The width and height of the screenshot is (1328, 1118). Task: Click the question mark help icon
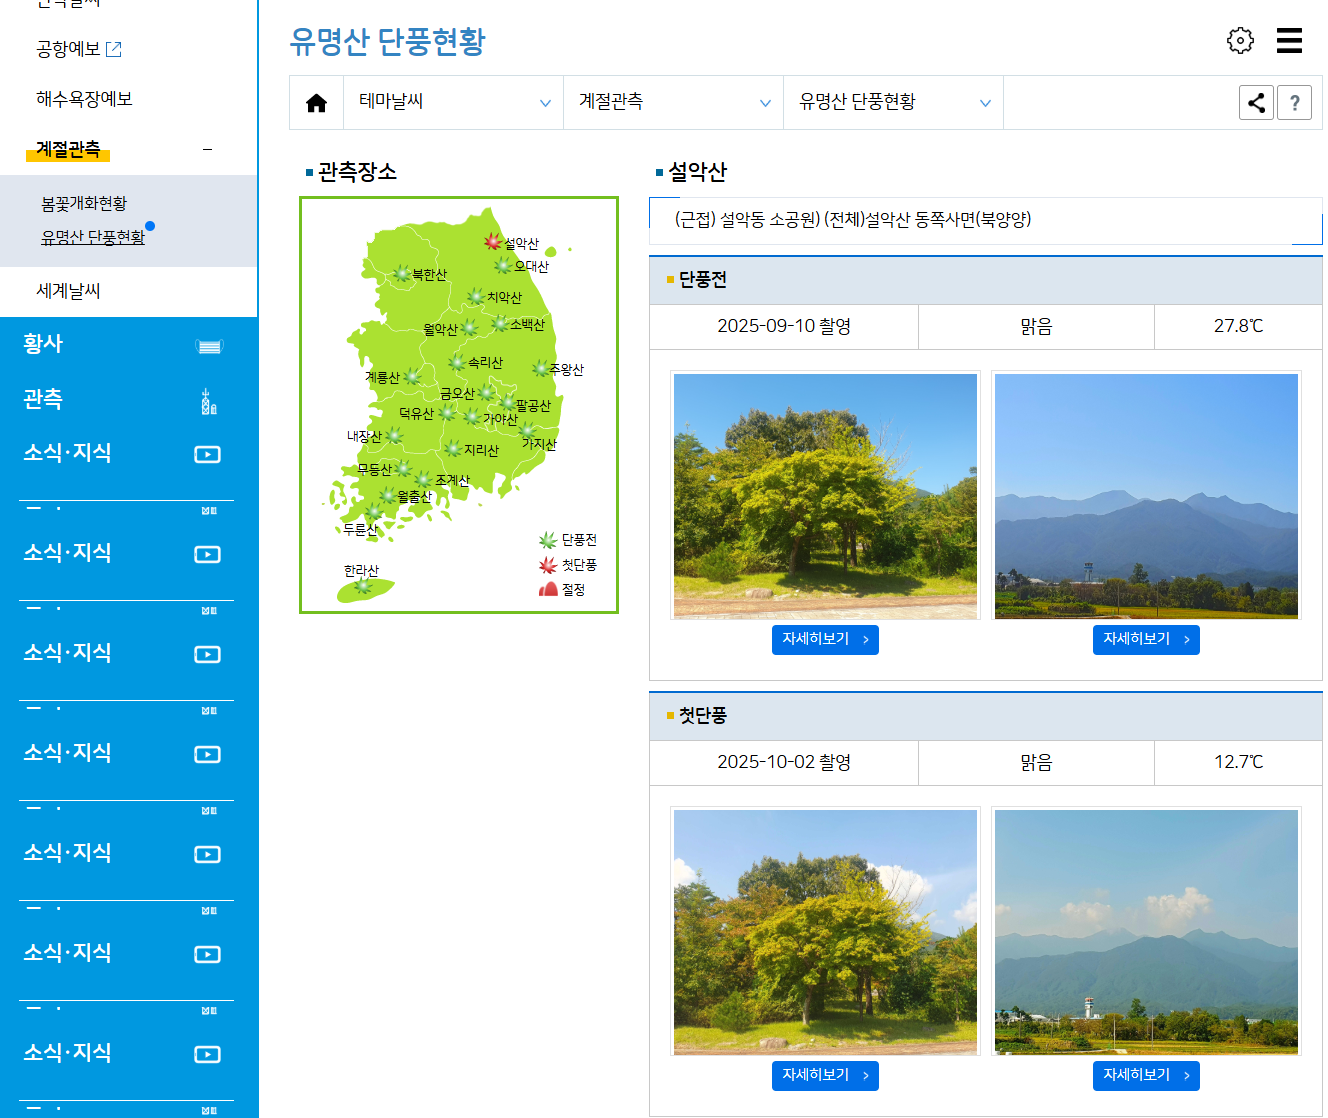[1295, 102]
